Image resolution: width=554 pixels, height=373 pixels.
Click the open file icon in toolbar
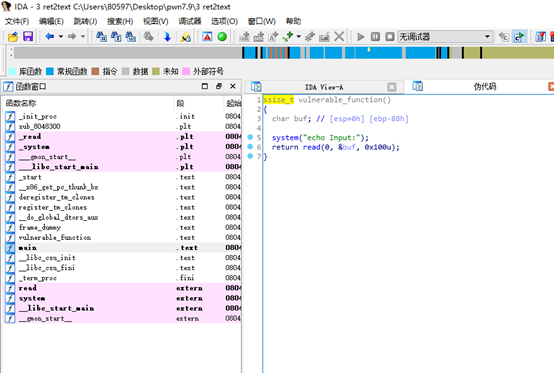(x=13, y=36)
